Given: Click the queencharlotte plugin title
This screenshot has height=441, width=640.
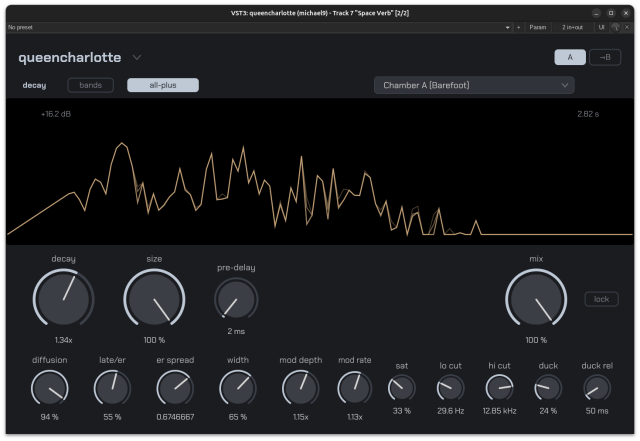Looking at the screenshot, I should [70, 58].
